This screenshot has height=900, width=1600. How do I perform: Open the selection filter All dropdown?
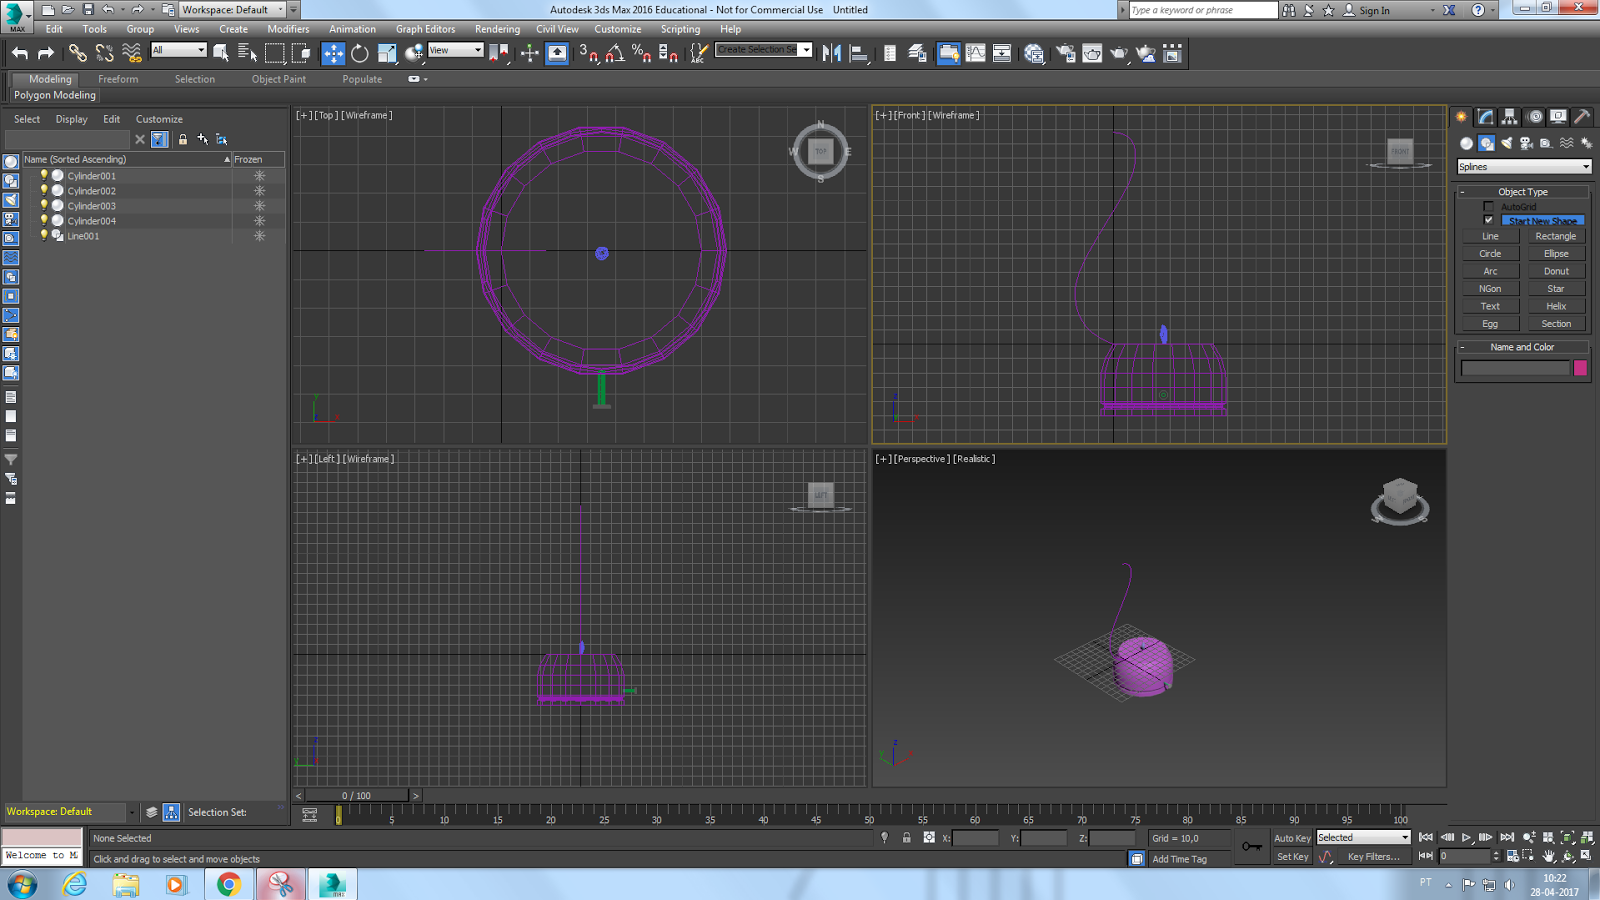(x=179, y=50)
